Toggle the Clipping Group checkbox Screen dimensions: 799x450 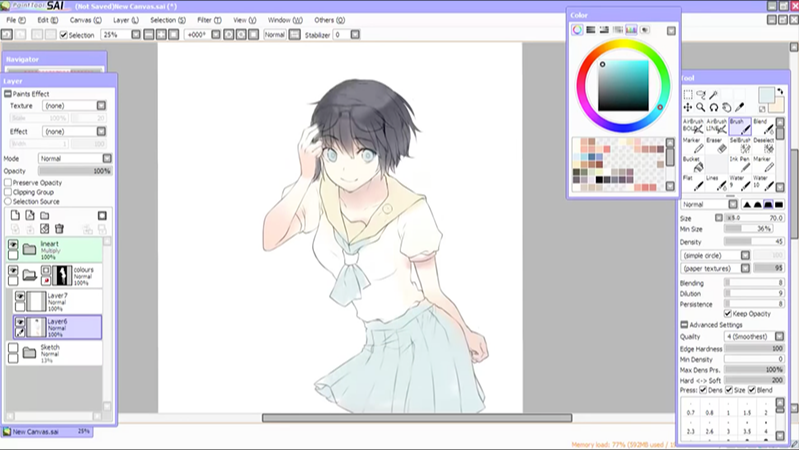pos(8,192)
